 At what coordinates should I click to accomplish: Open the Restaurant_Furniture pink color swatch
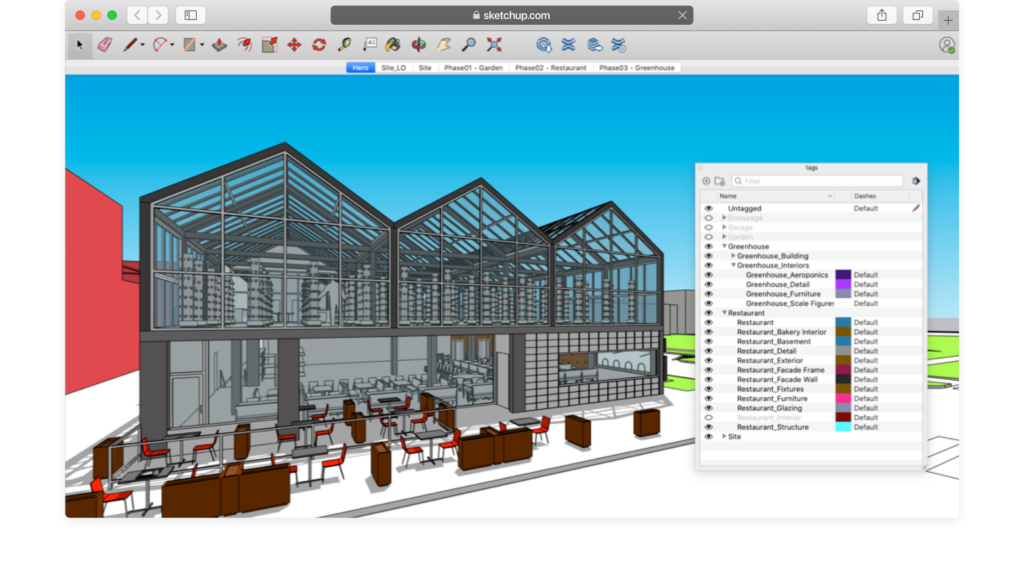pos(843,399)
